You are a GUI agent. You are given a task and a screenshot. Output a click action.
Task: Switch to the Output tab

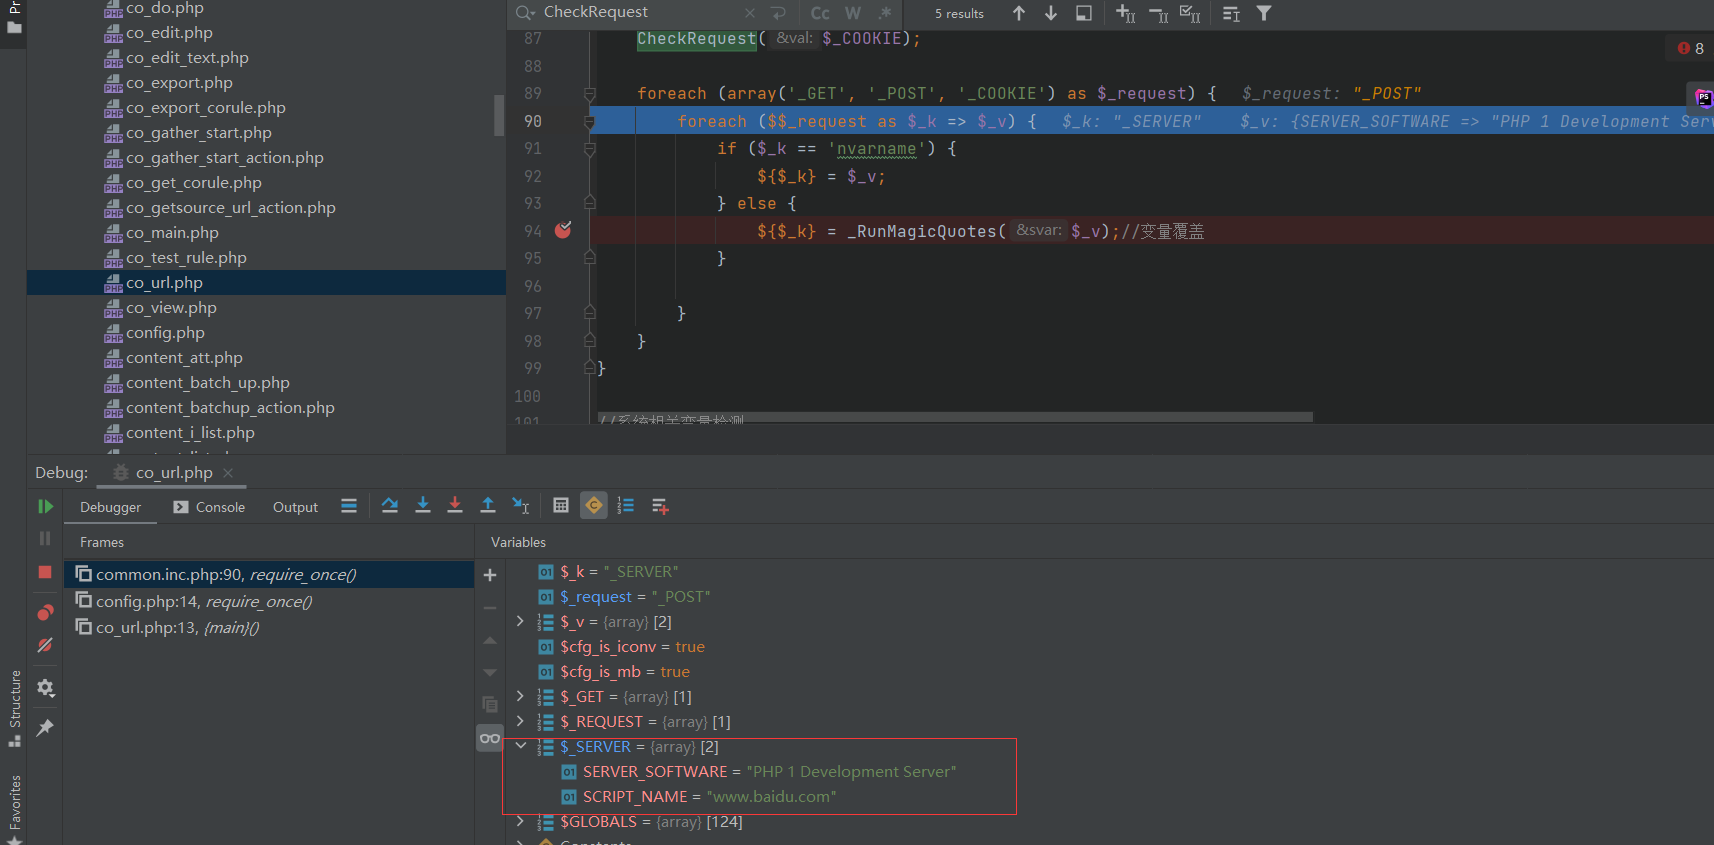click(x=295, y=507)
